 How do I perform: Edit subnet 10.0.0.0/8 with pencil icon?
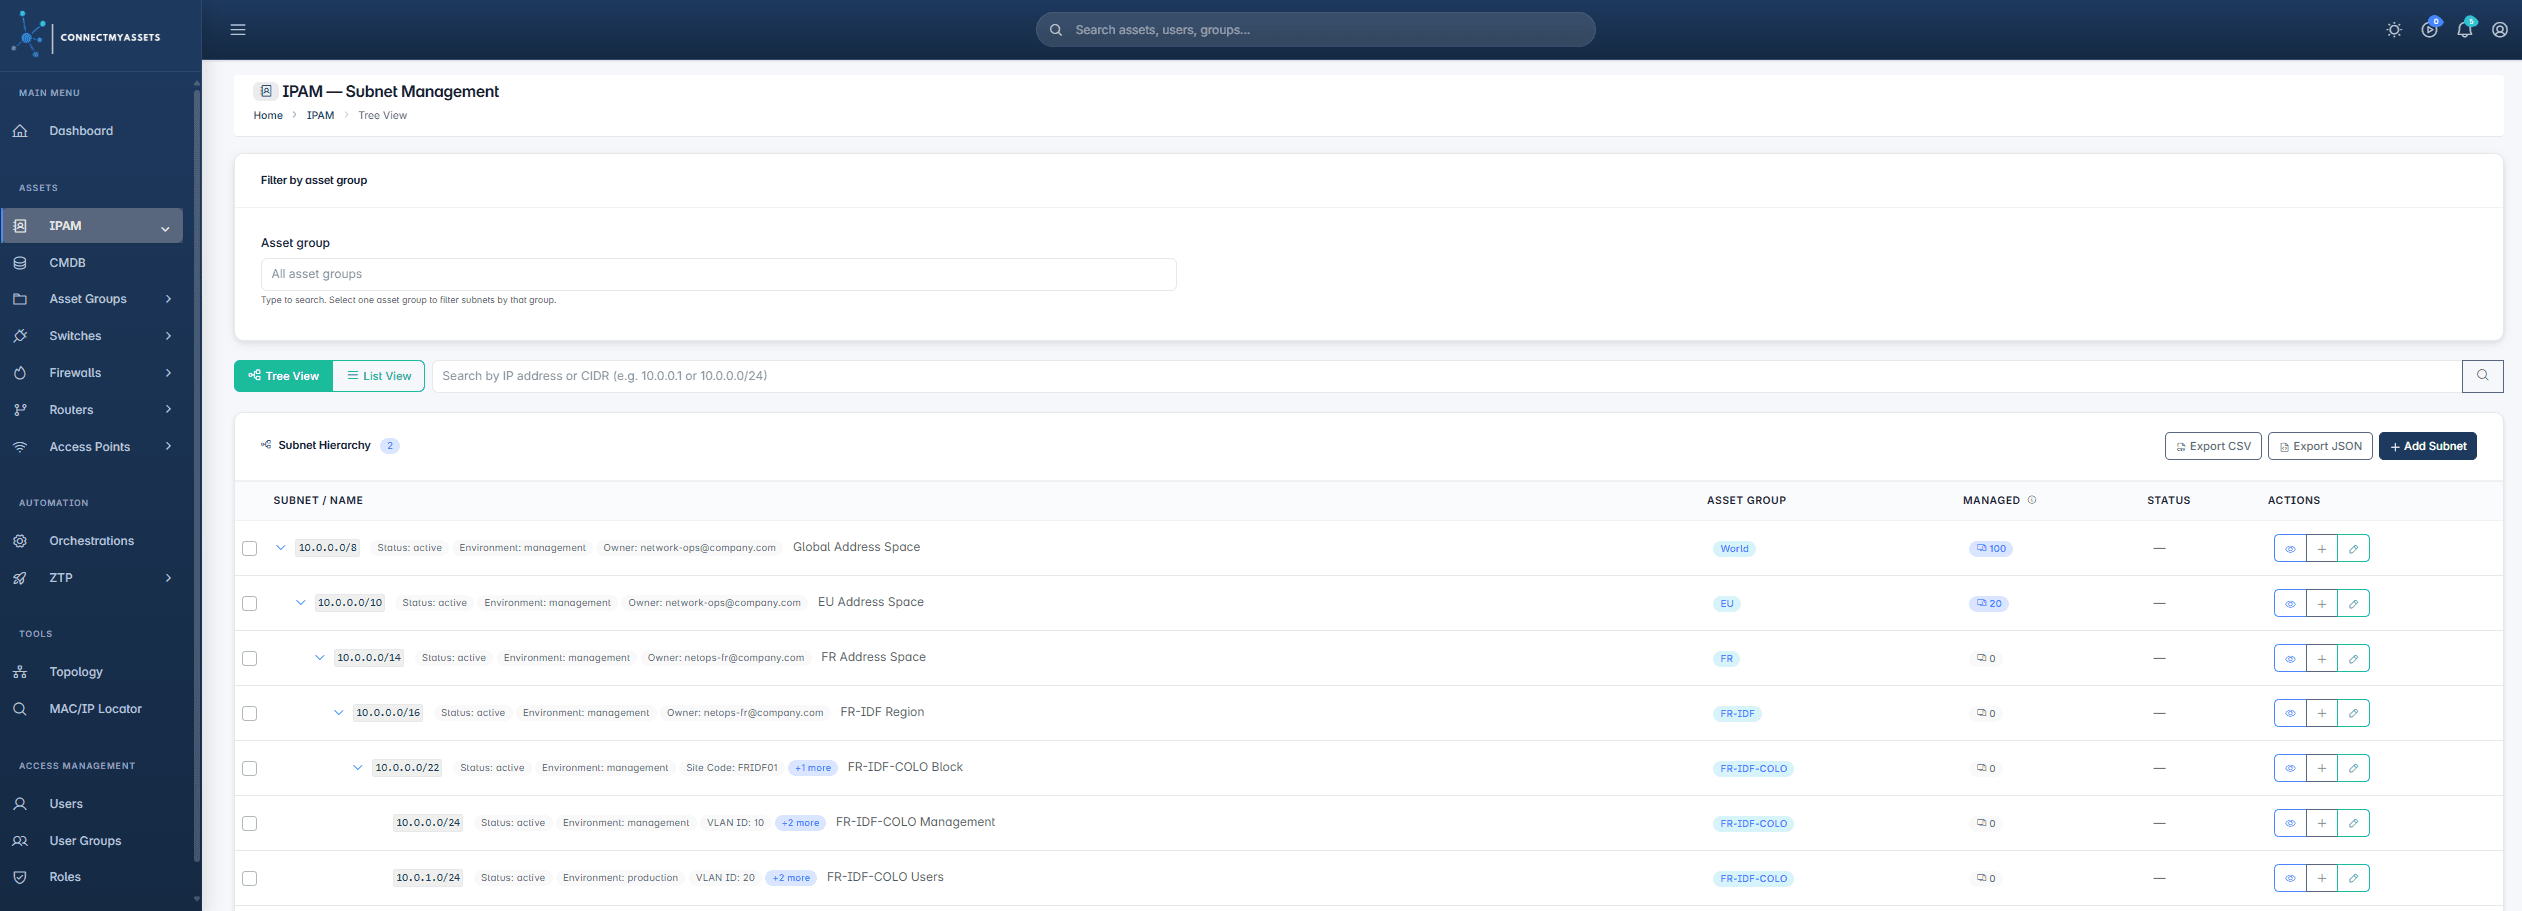tap(2354, 548)
